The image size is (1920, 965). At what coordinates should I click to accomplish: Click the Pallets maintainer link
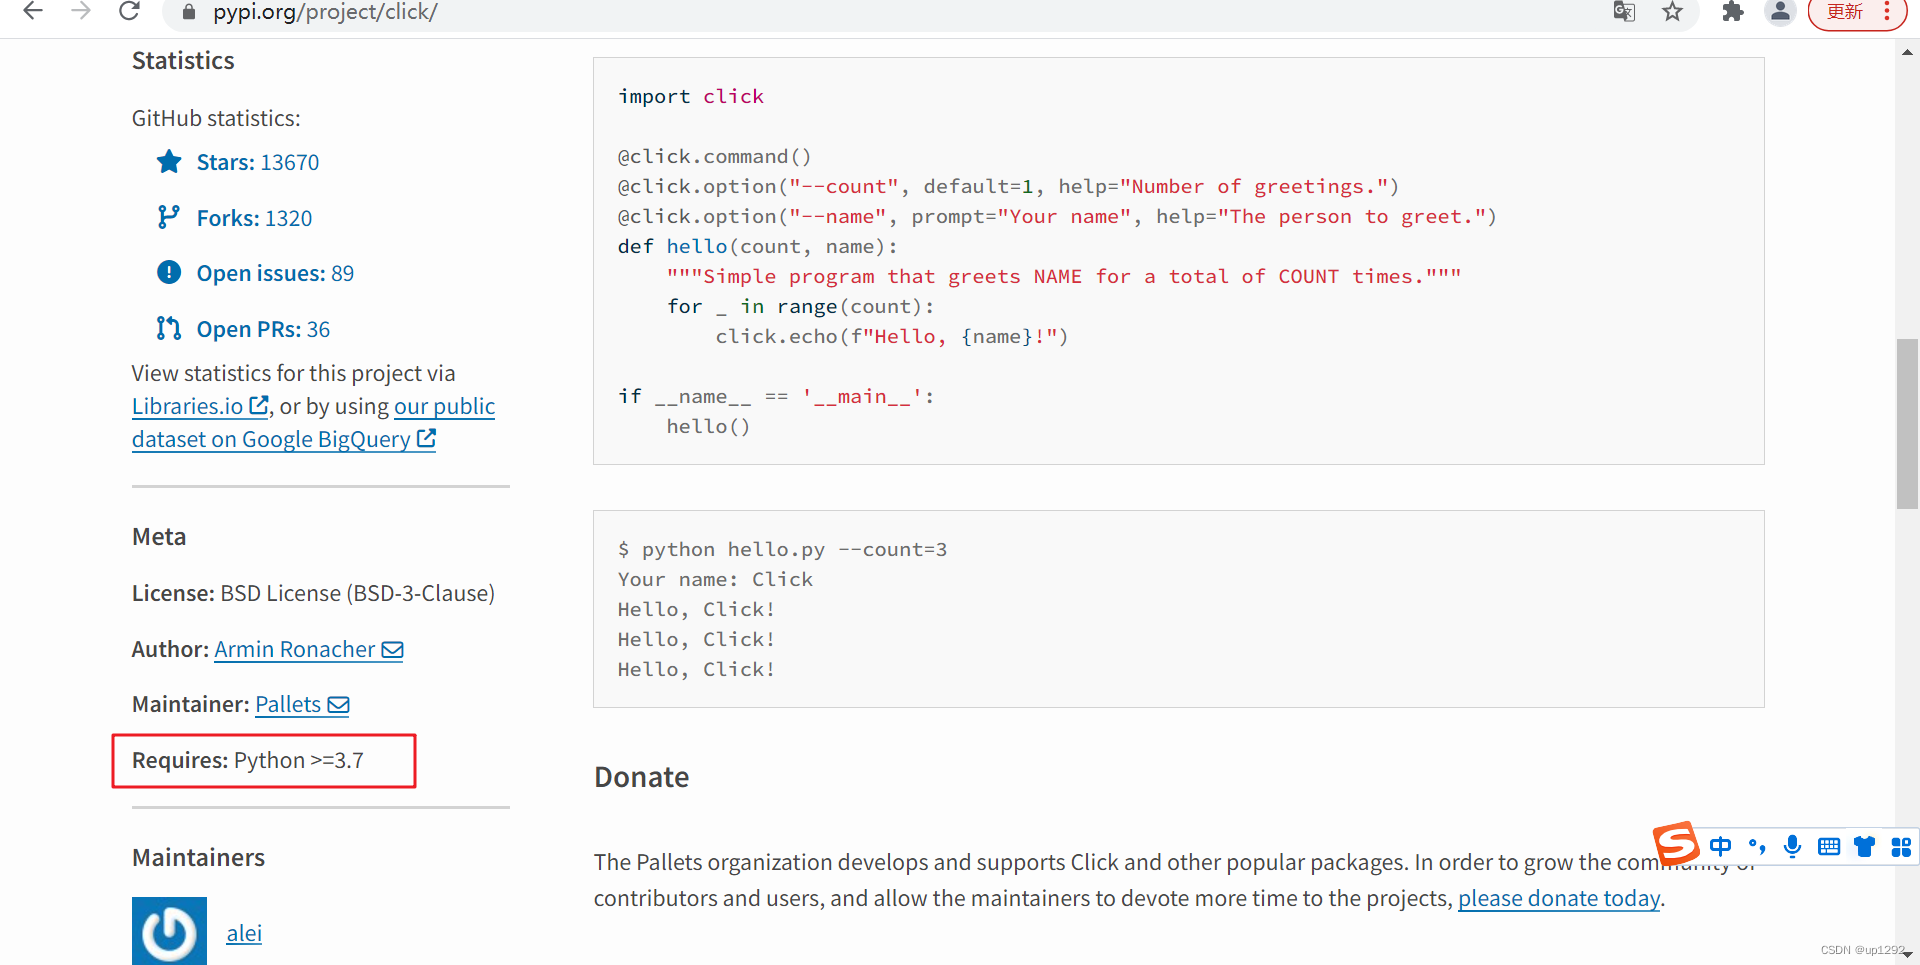288,705
